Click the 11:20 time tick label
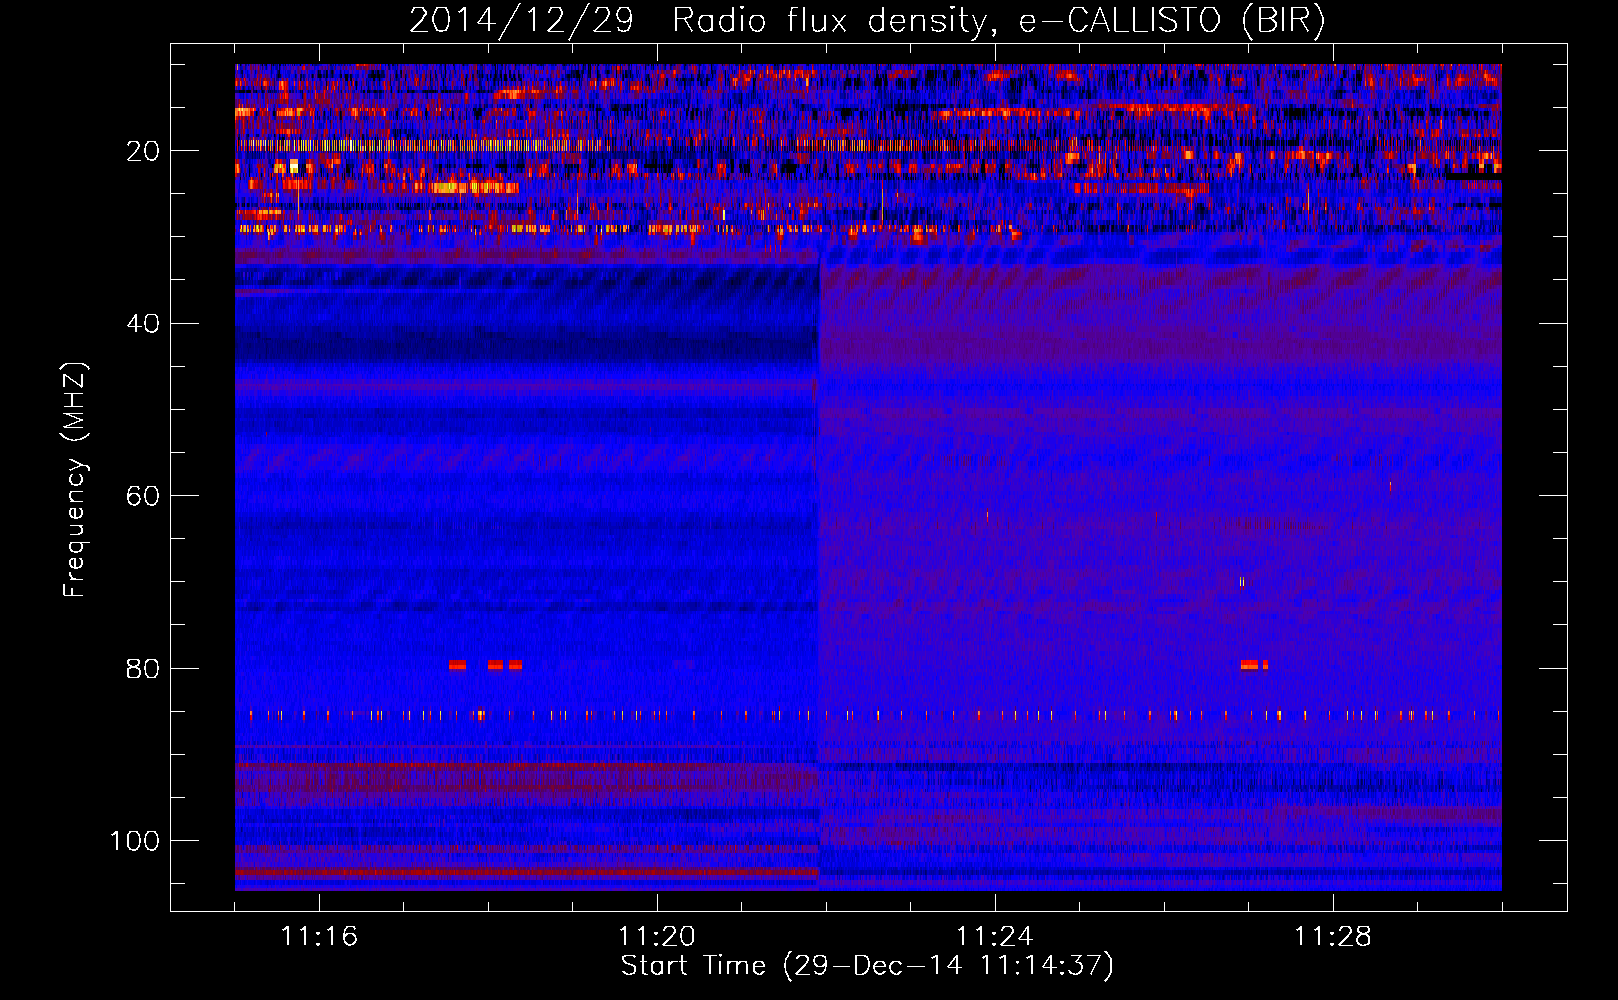This screenshot has width=1618, height=1000. click(x=657, y=937)
